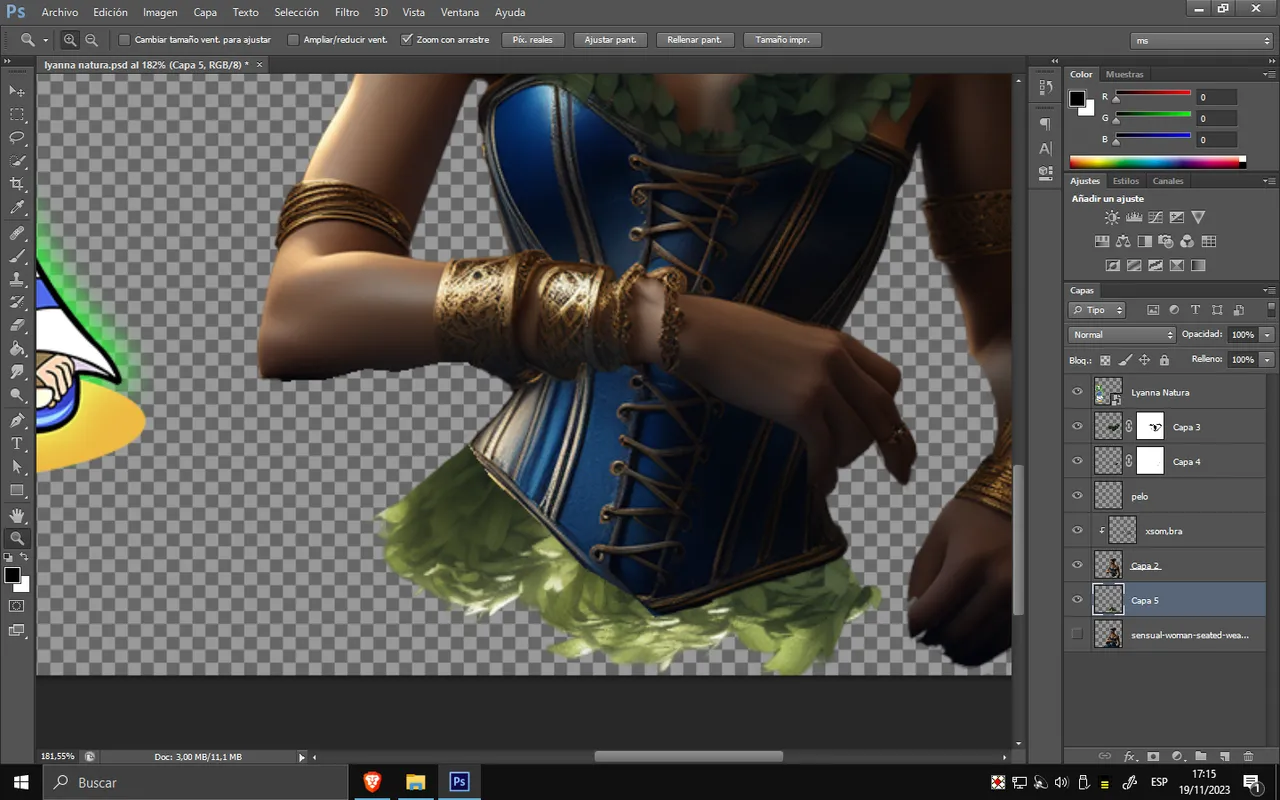The width and height of the screenshot is (1280, 800).
Task: Click Delete layer trash icon
Action: (1249, 757)
